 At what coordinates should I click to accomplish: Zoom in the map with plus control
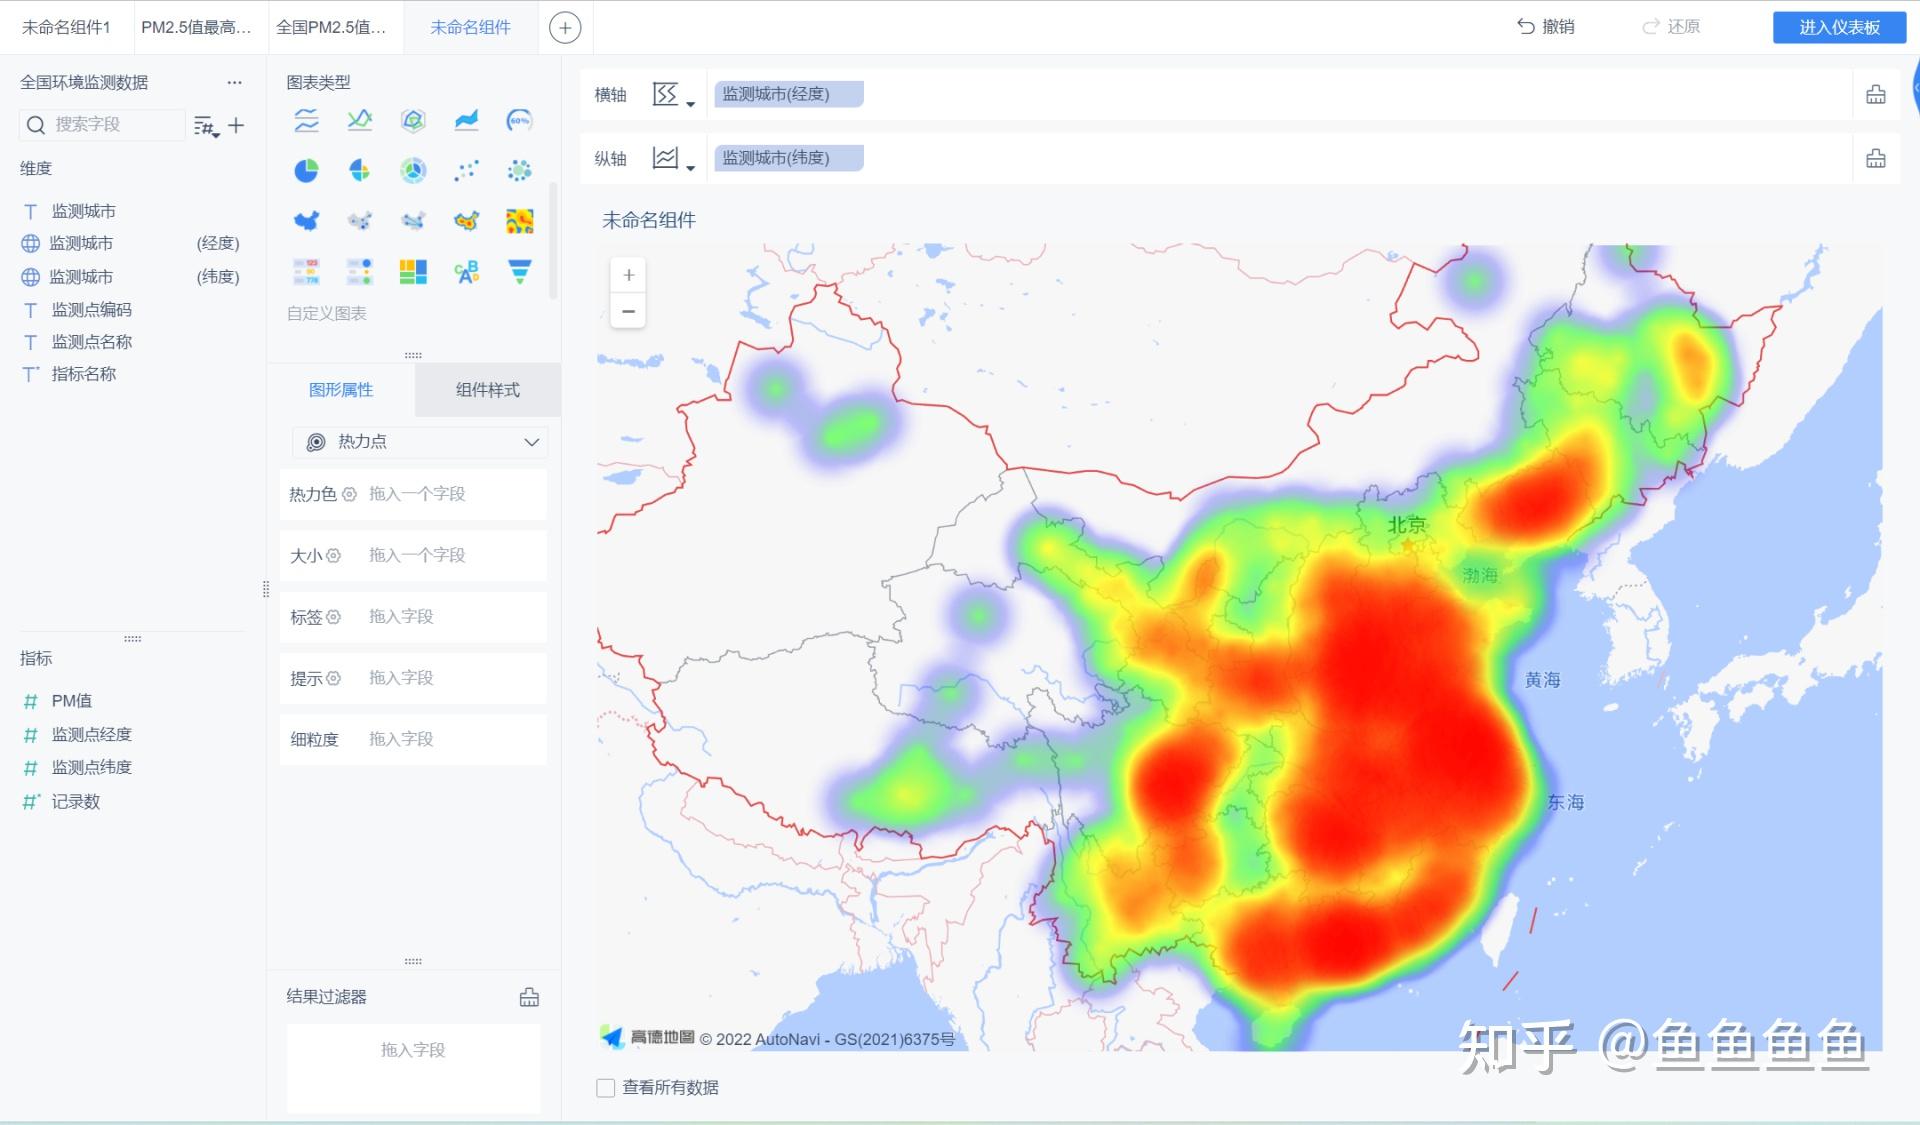[629, 274]
